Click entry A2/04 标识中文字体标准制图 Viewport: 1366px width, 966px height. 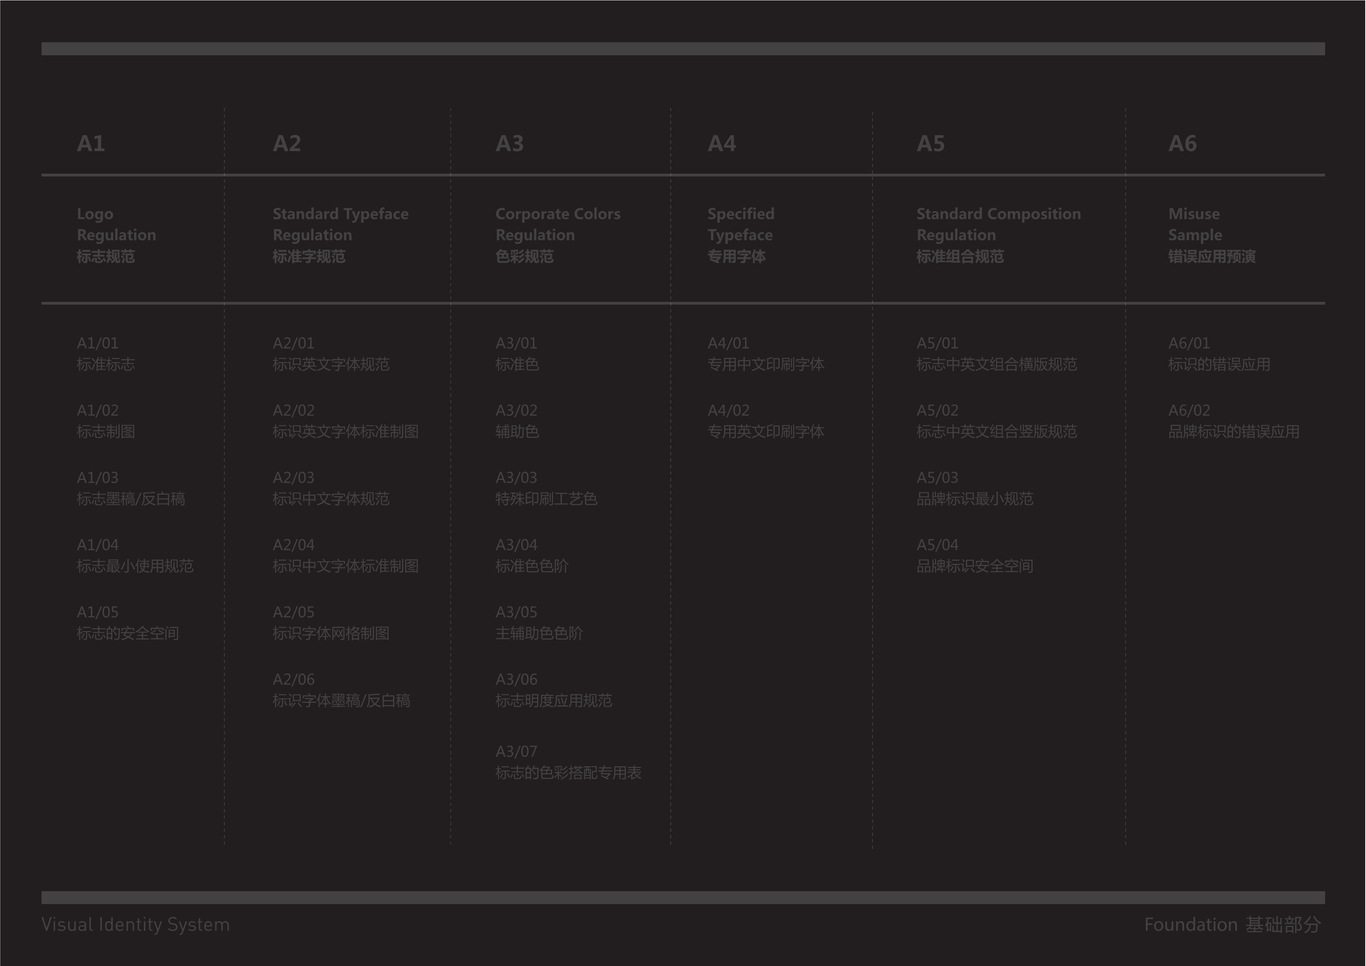tap(346, 555)
